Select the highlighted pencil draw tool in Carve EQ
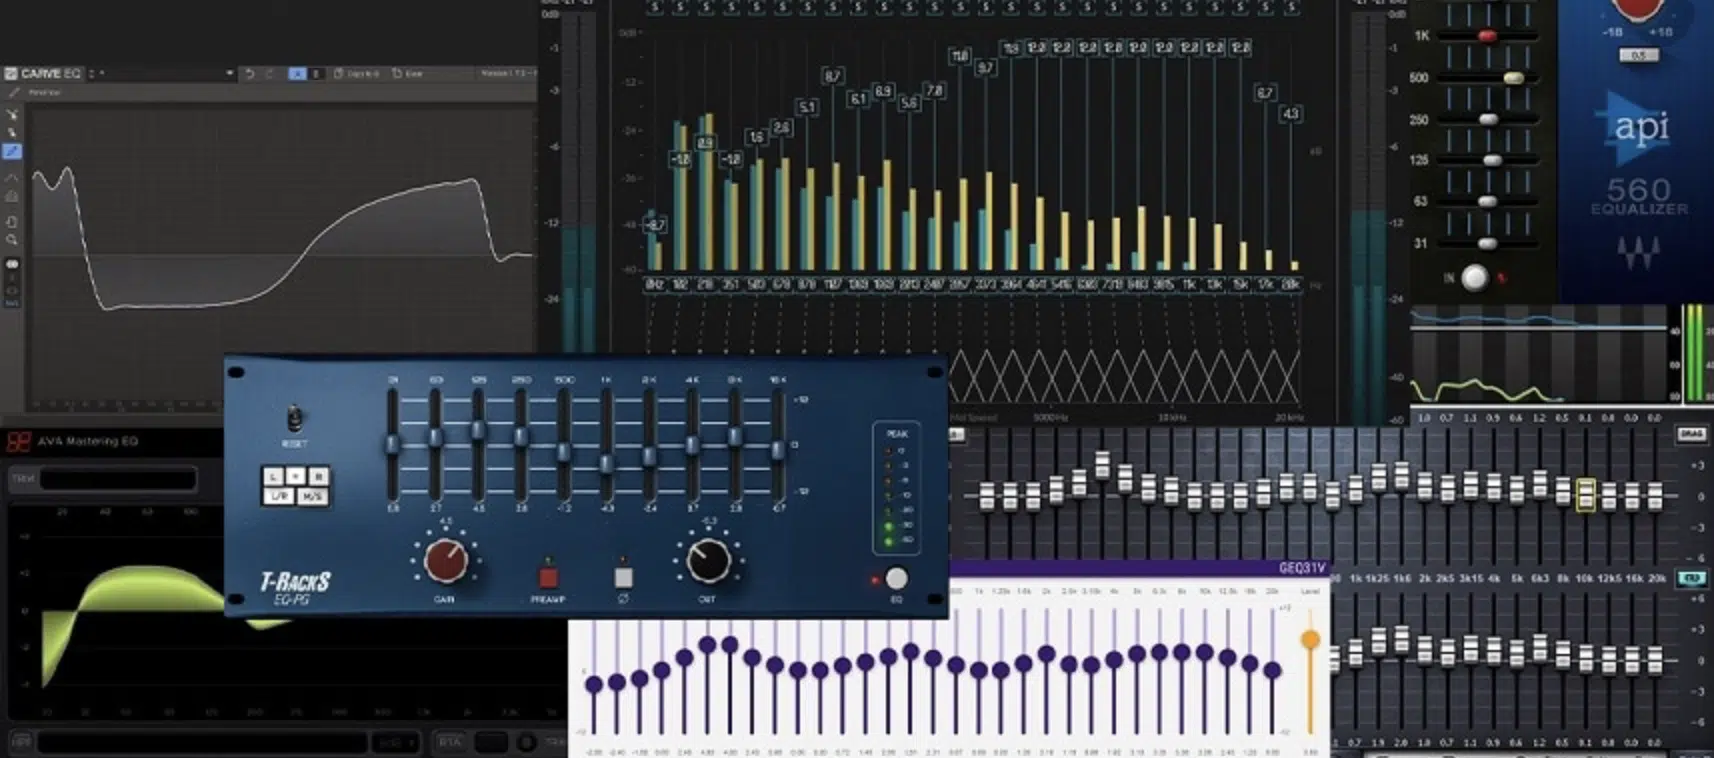 [x=12, y=151]
